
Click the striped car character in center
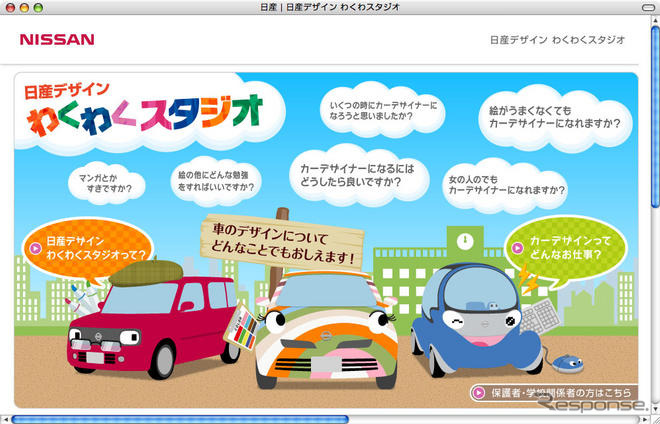pyautogui.click(x=326, y=329)
